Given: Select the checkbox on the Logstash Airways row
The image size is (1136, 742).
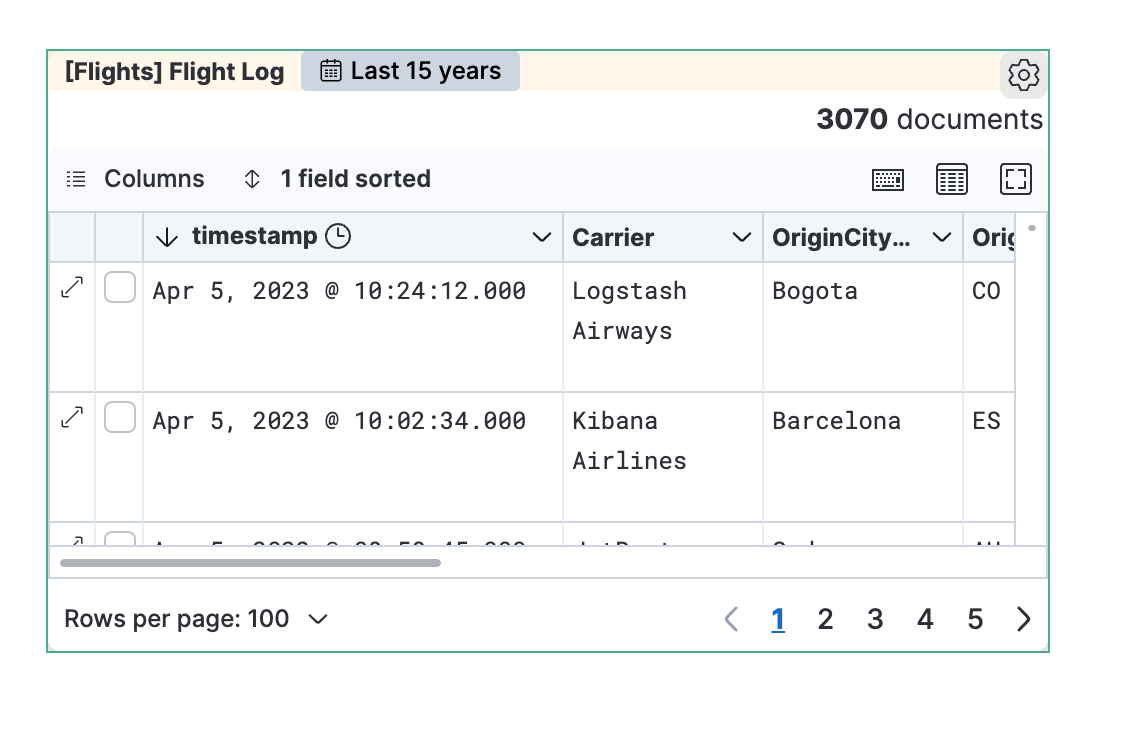Looking at the screenshot, I should (x=119, y=289).
